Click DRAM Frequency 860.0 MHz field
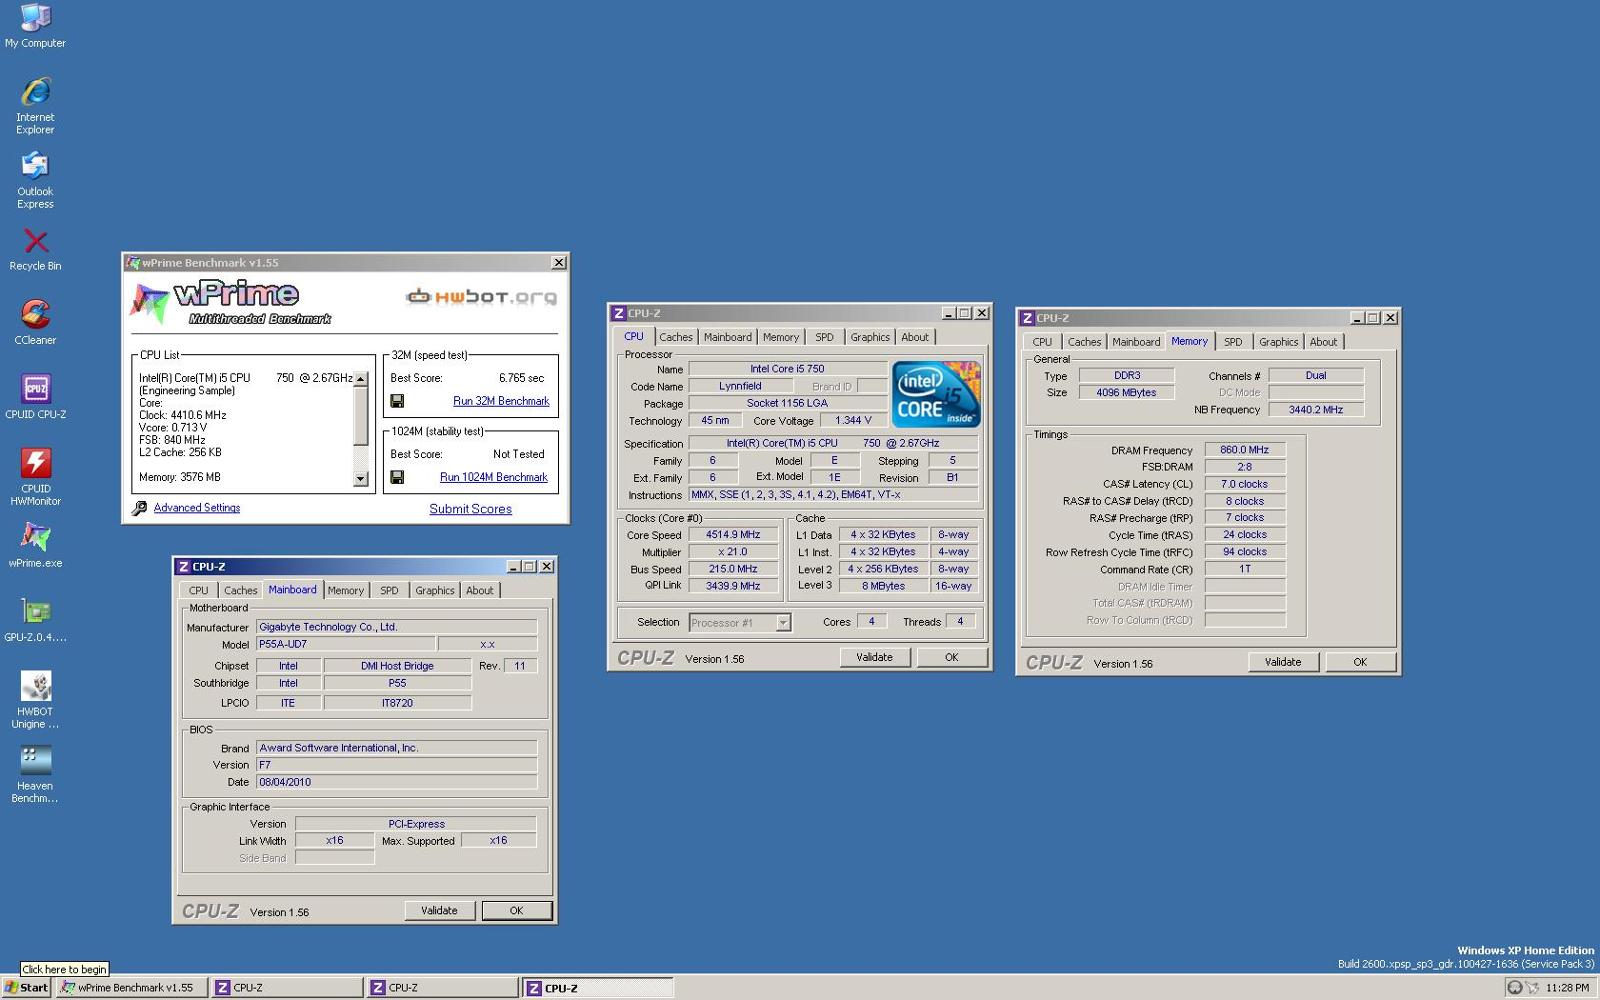 pos(1245,450)
